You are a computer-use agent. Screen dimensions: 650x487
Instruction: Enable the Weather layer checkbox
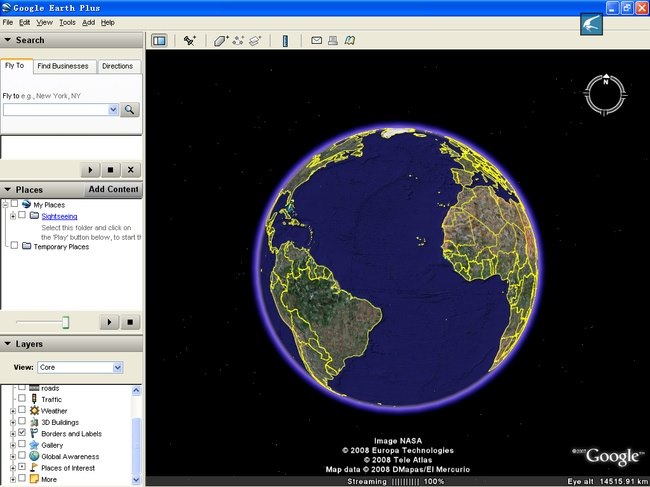pos(22,409)
